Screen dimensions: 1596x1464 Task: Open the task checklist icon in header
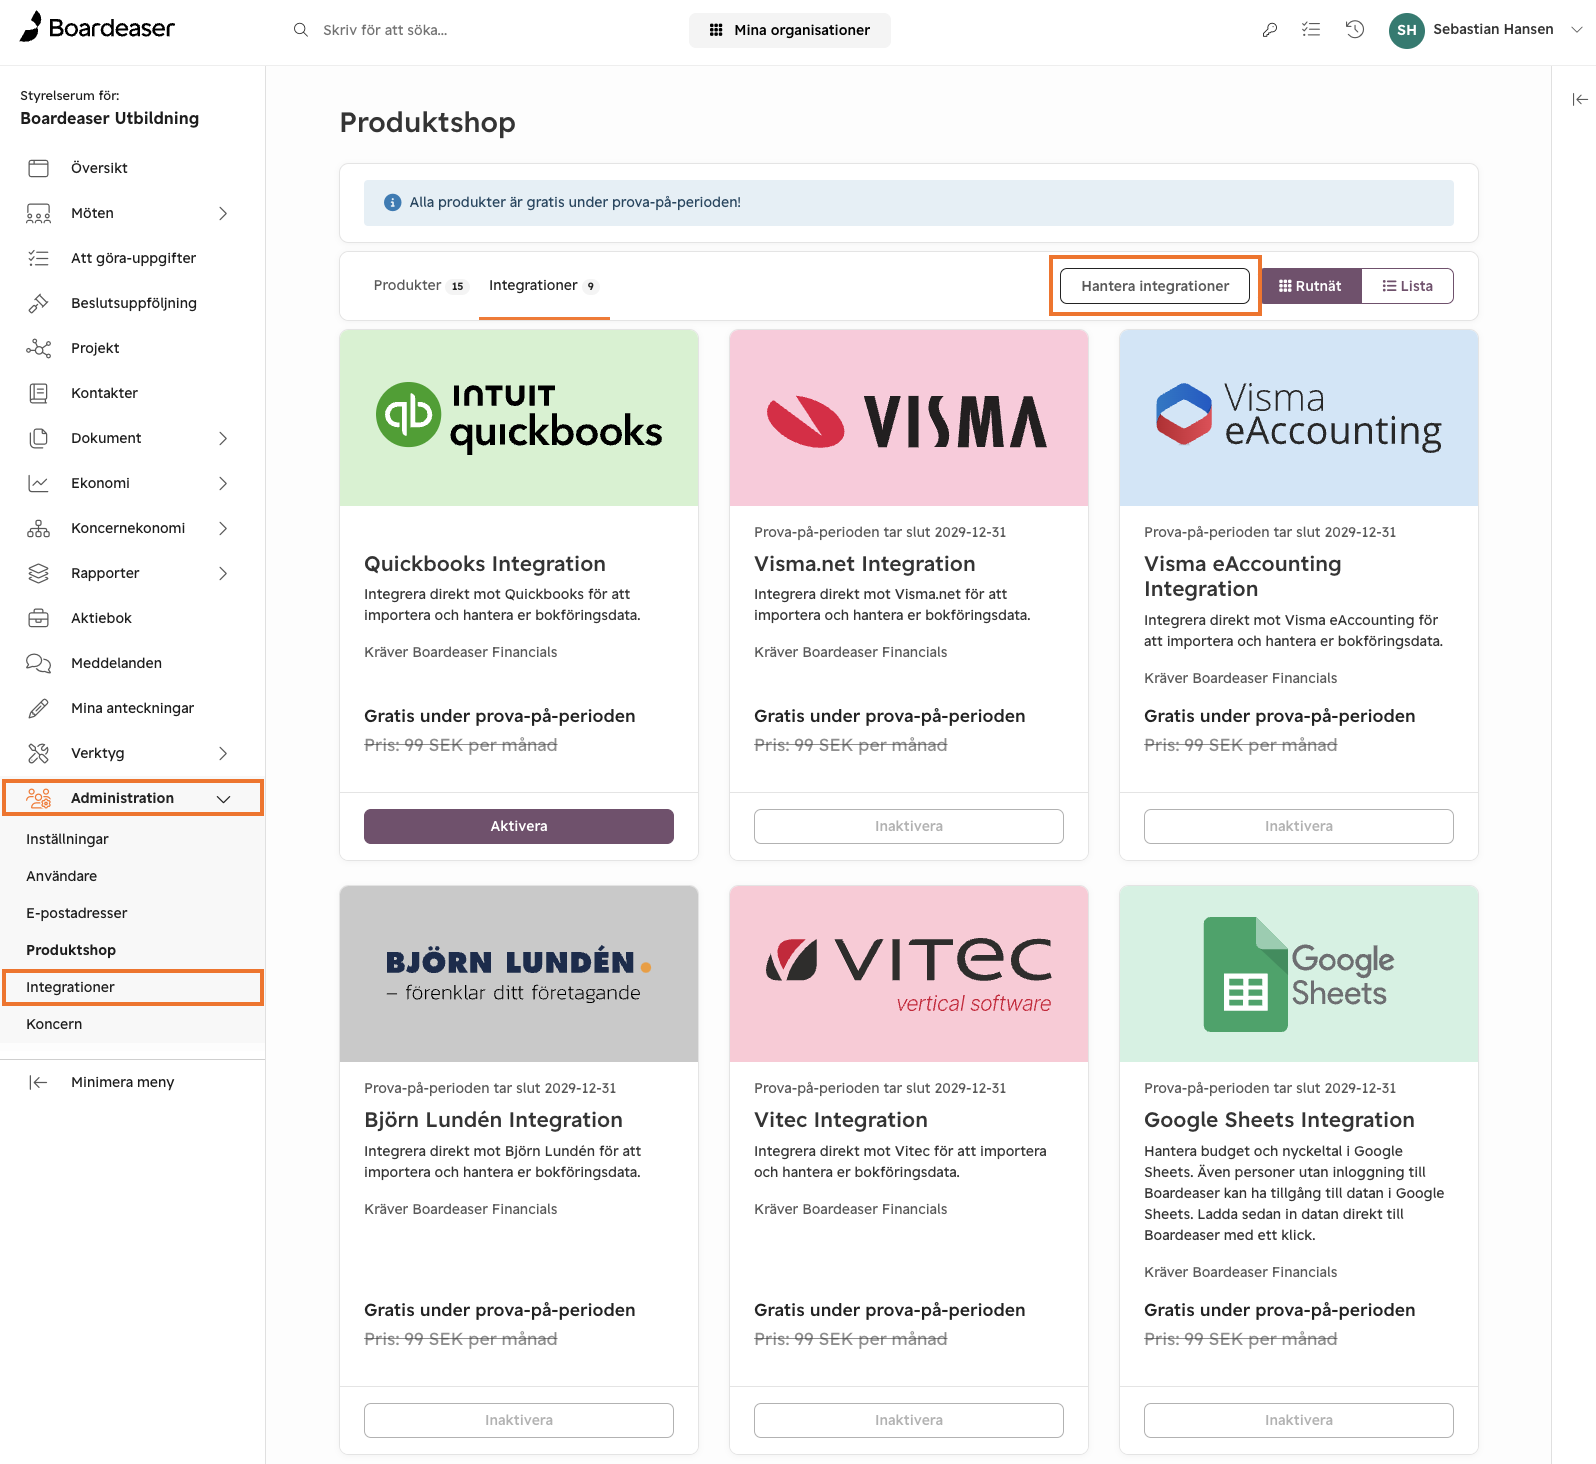coord(1311,30)
